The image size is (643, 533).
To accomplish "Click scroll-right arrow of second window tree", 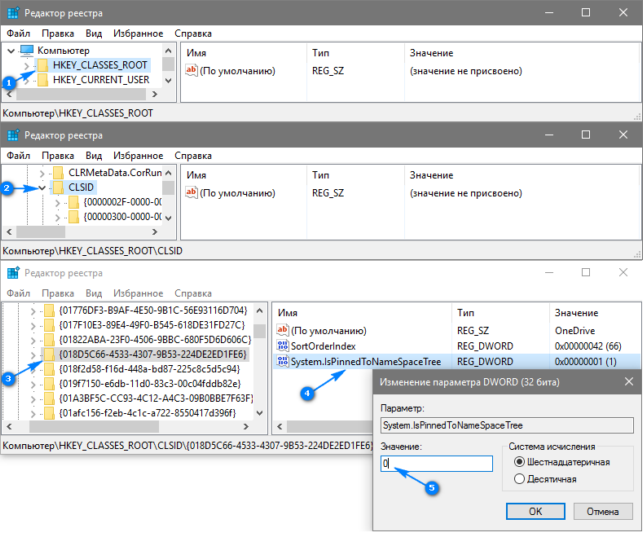I will pos(155,232).
